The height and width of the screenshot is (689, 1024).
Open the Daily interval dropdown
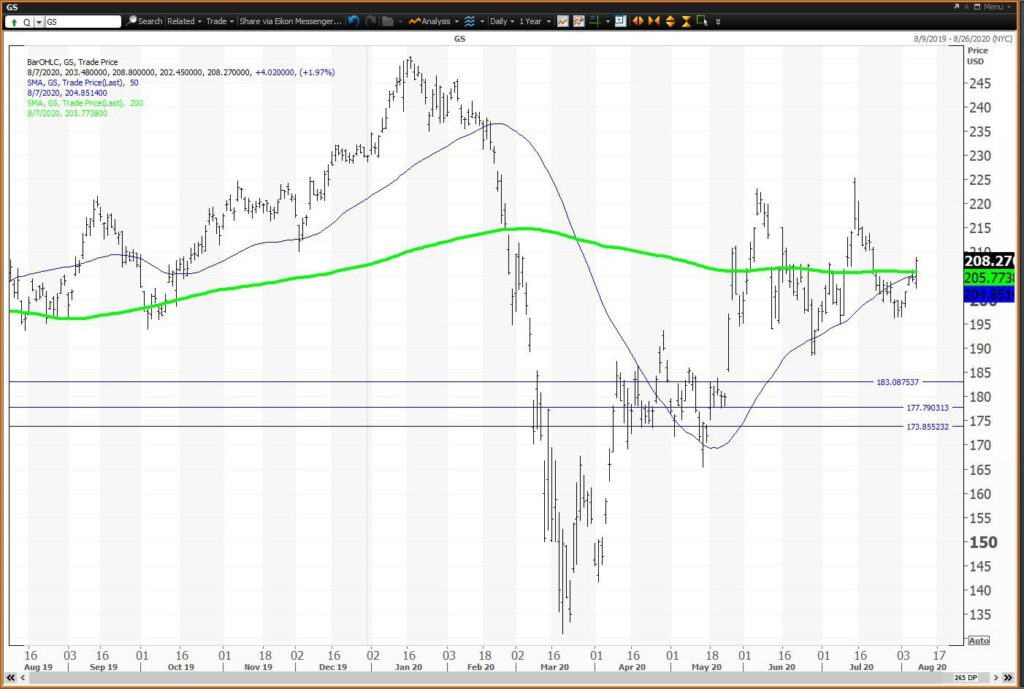pos(502,21)
